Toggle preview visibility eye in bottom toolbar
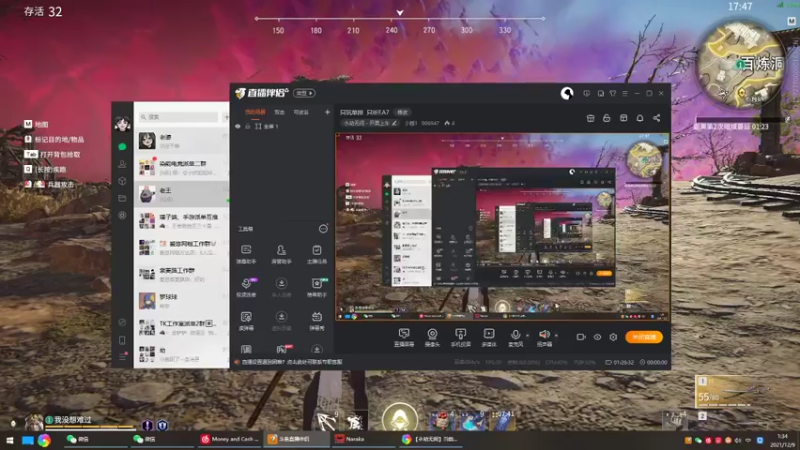This screenshot has height=450, width=800. pos(597,337)
